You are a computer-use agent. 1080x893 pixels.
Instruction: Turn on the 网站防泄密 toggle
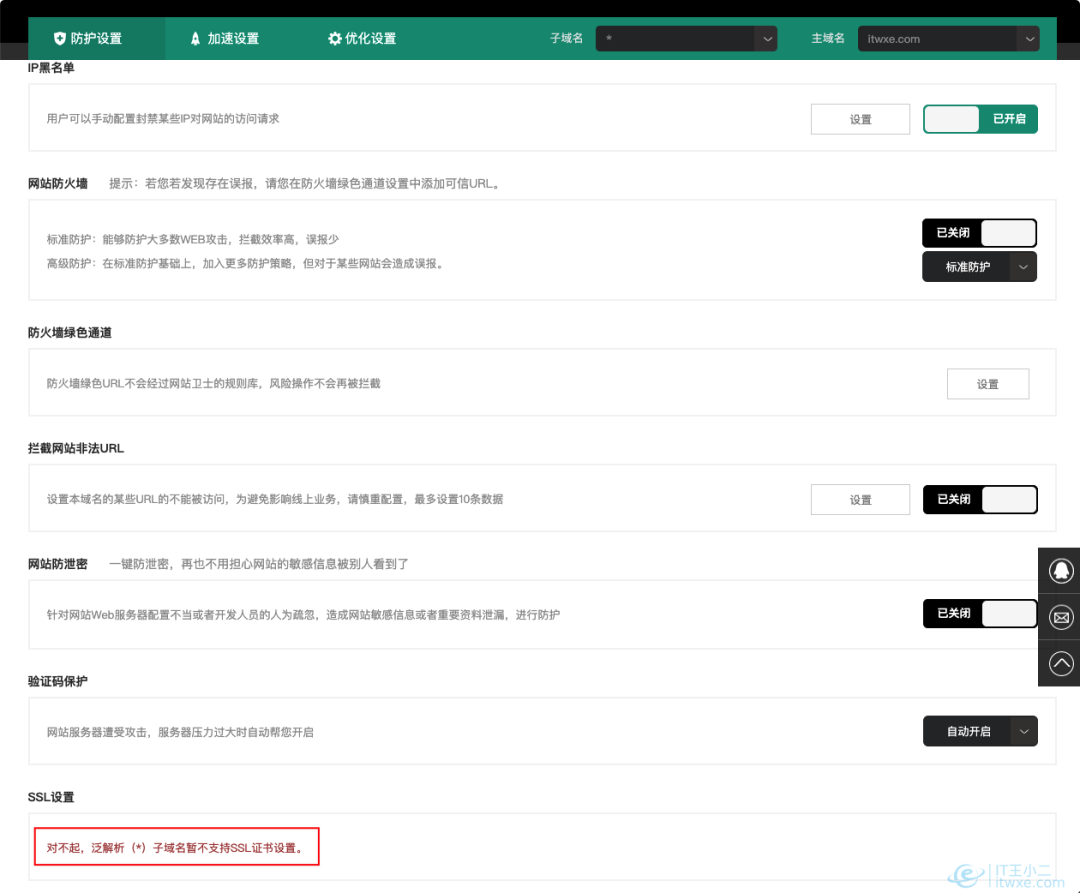tap(979, 614)
